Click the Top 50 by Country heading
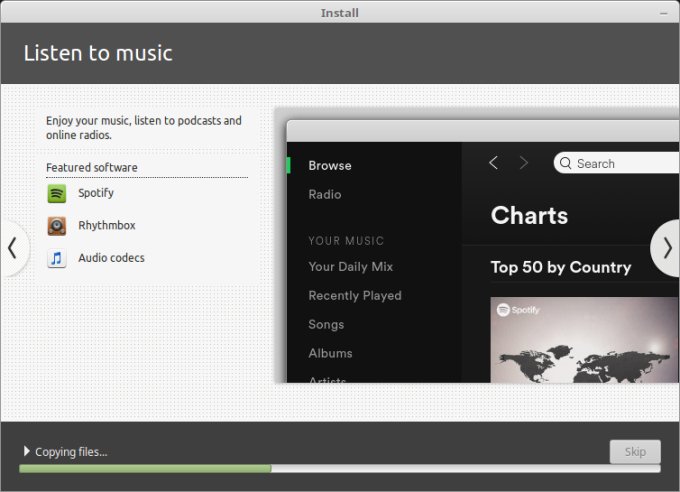Viewport: 680px width, 492px height. [561, 267]
